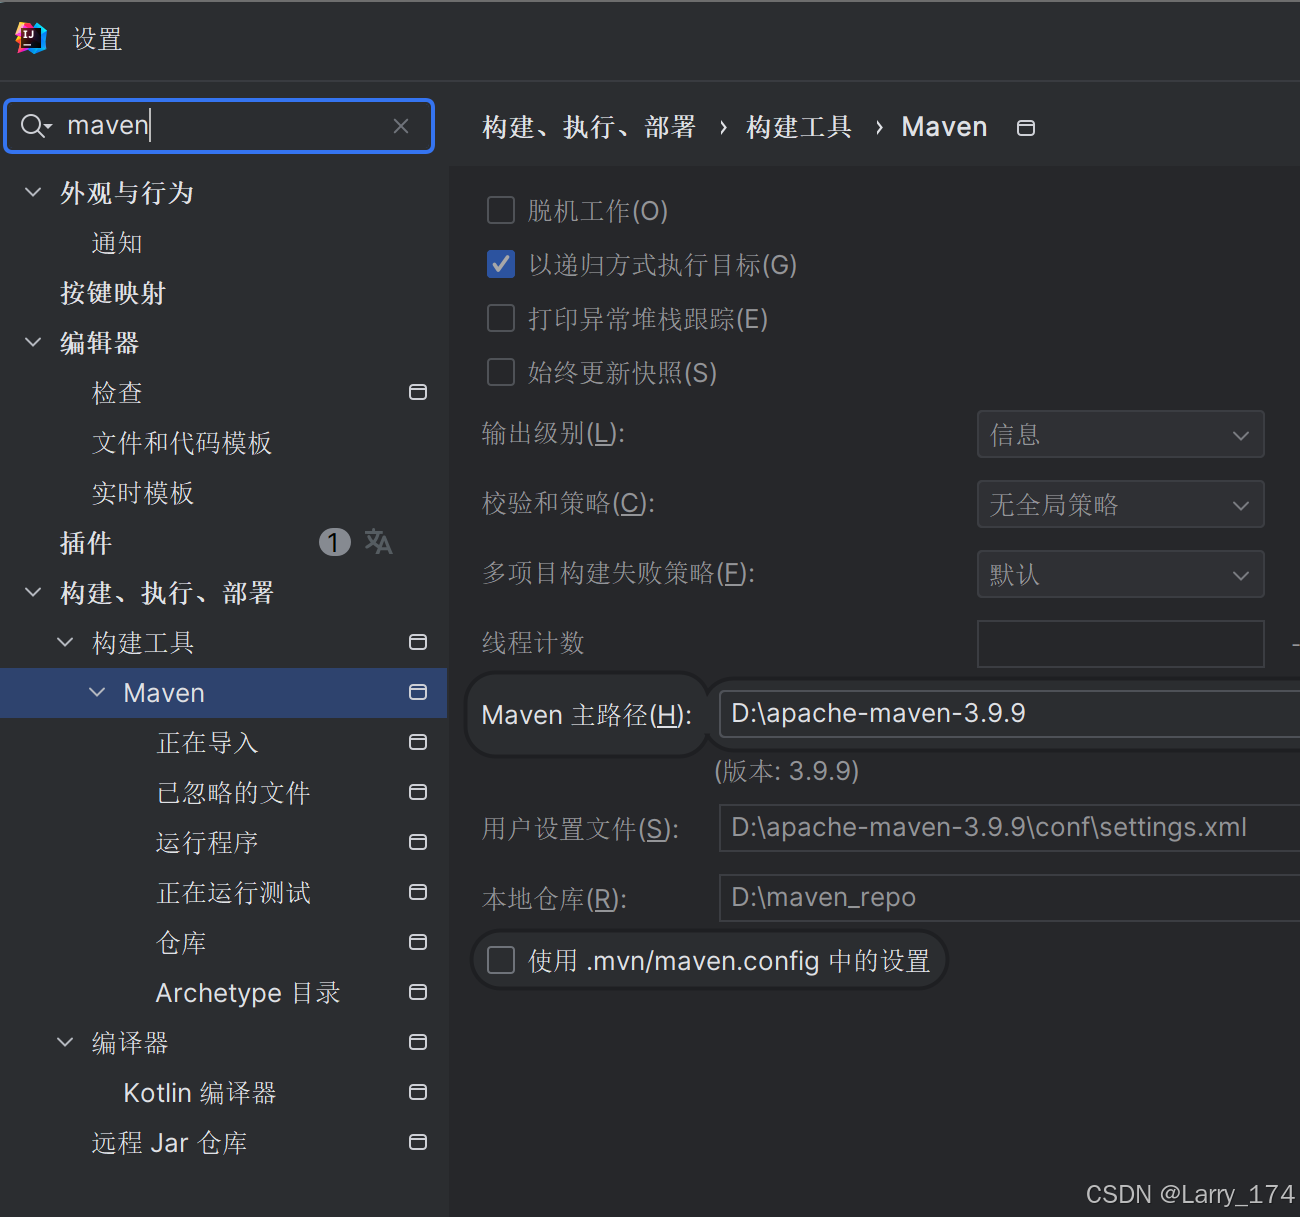
Task: Collapse the Maven tree node in the sidebar
Action: [x=97, y=692]
